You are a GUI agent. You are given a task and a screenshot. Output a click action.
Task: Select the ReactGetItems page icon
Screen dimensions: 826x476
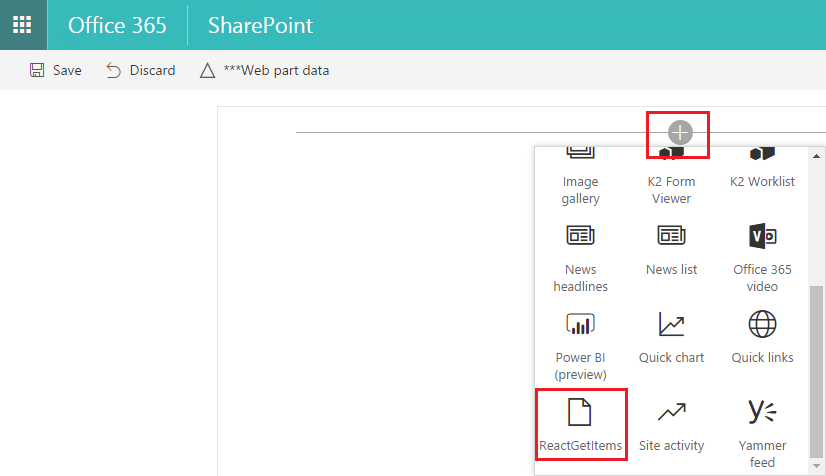(x=579, y=412)
